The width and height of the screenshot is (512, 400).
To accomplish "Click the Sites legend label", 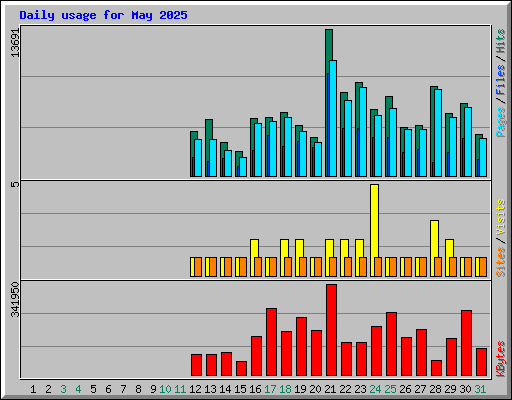I will [x=501, y=262].
